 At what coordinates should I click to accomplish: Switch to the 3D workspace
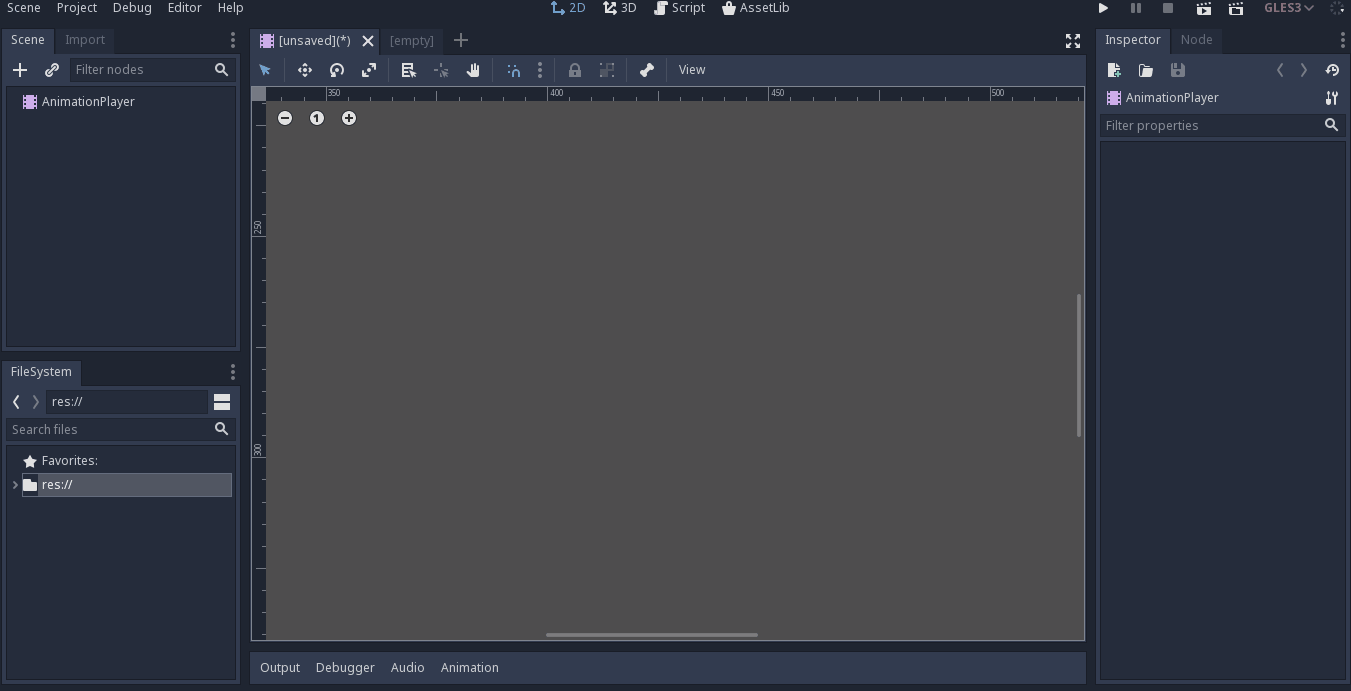[x=620, y=8]
